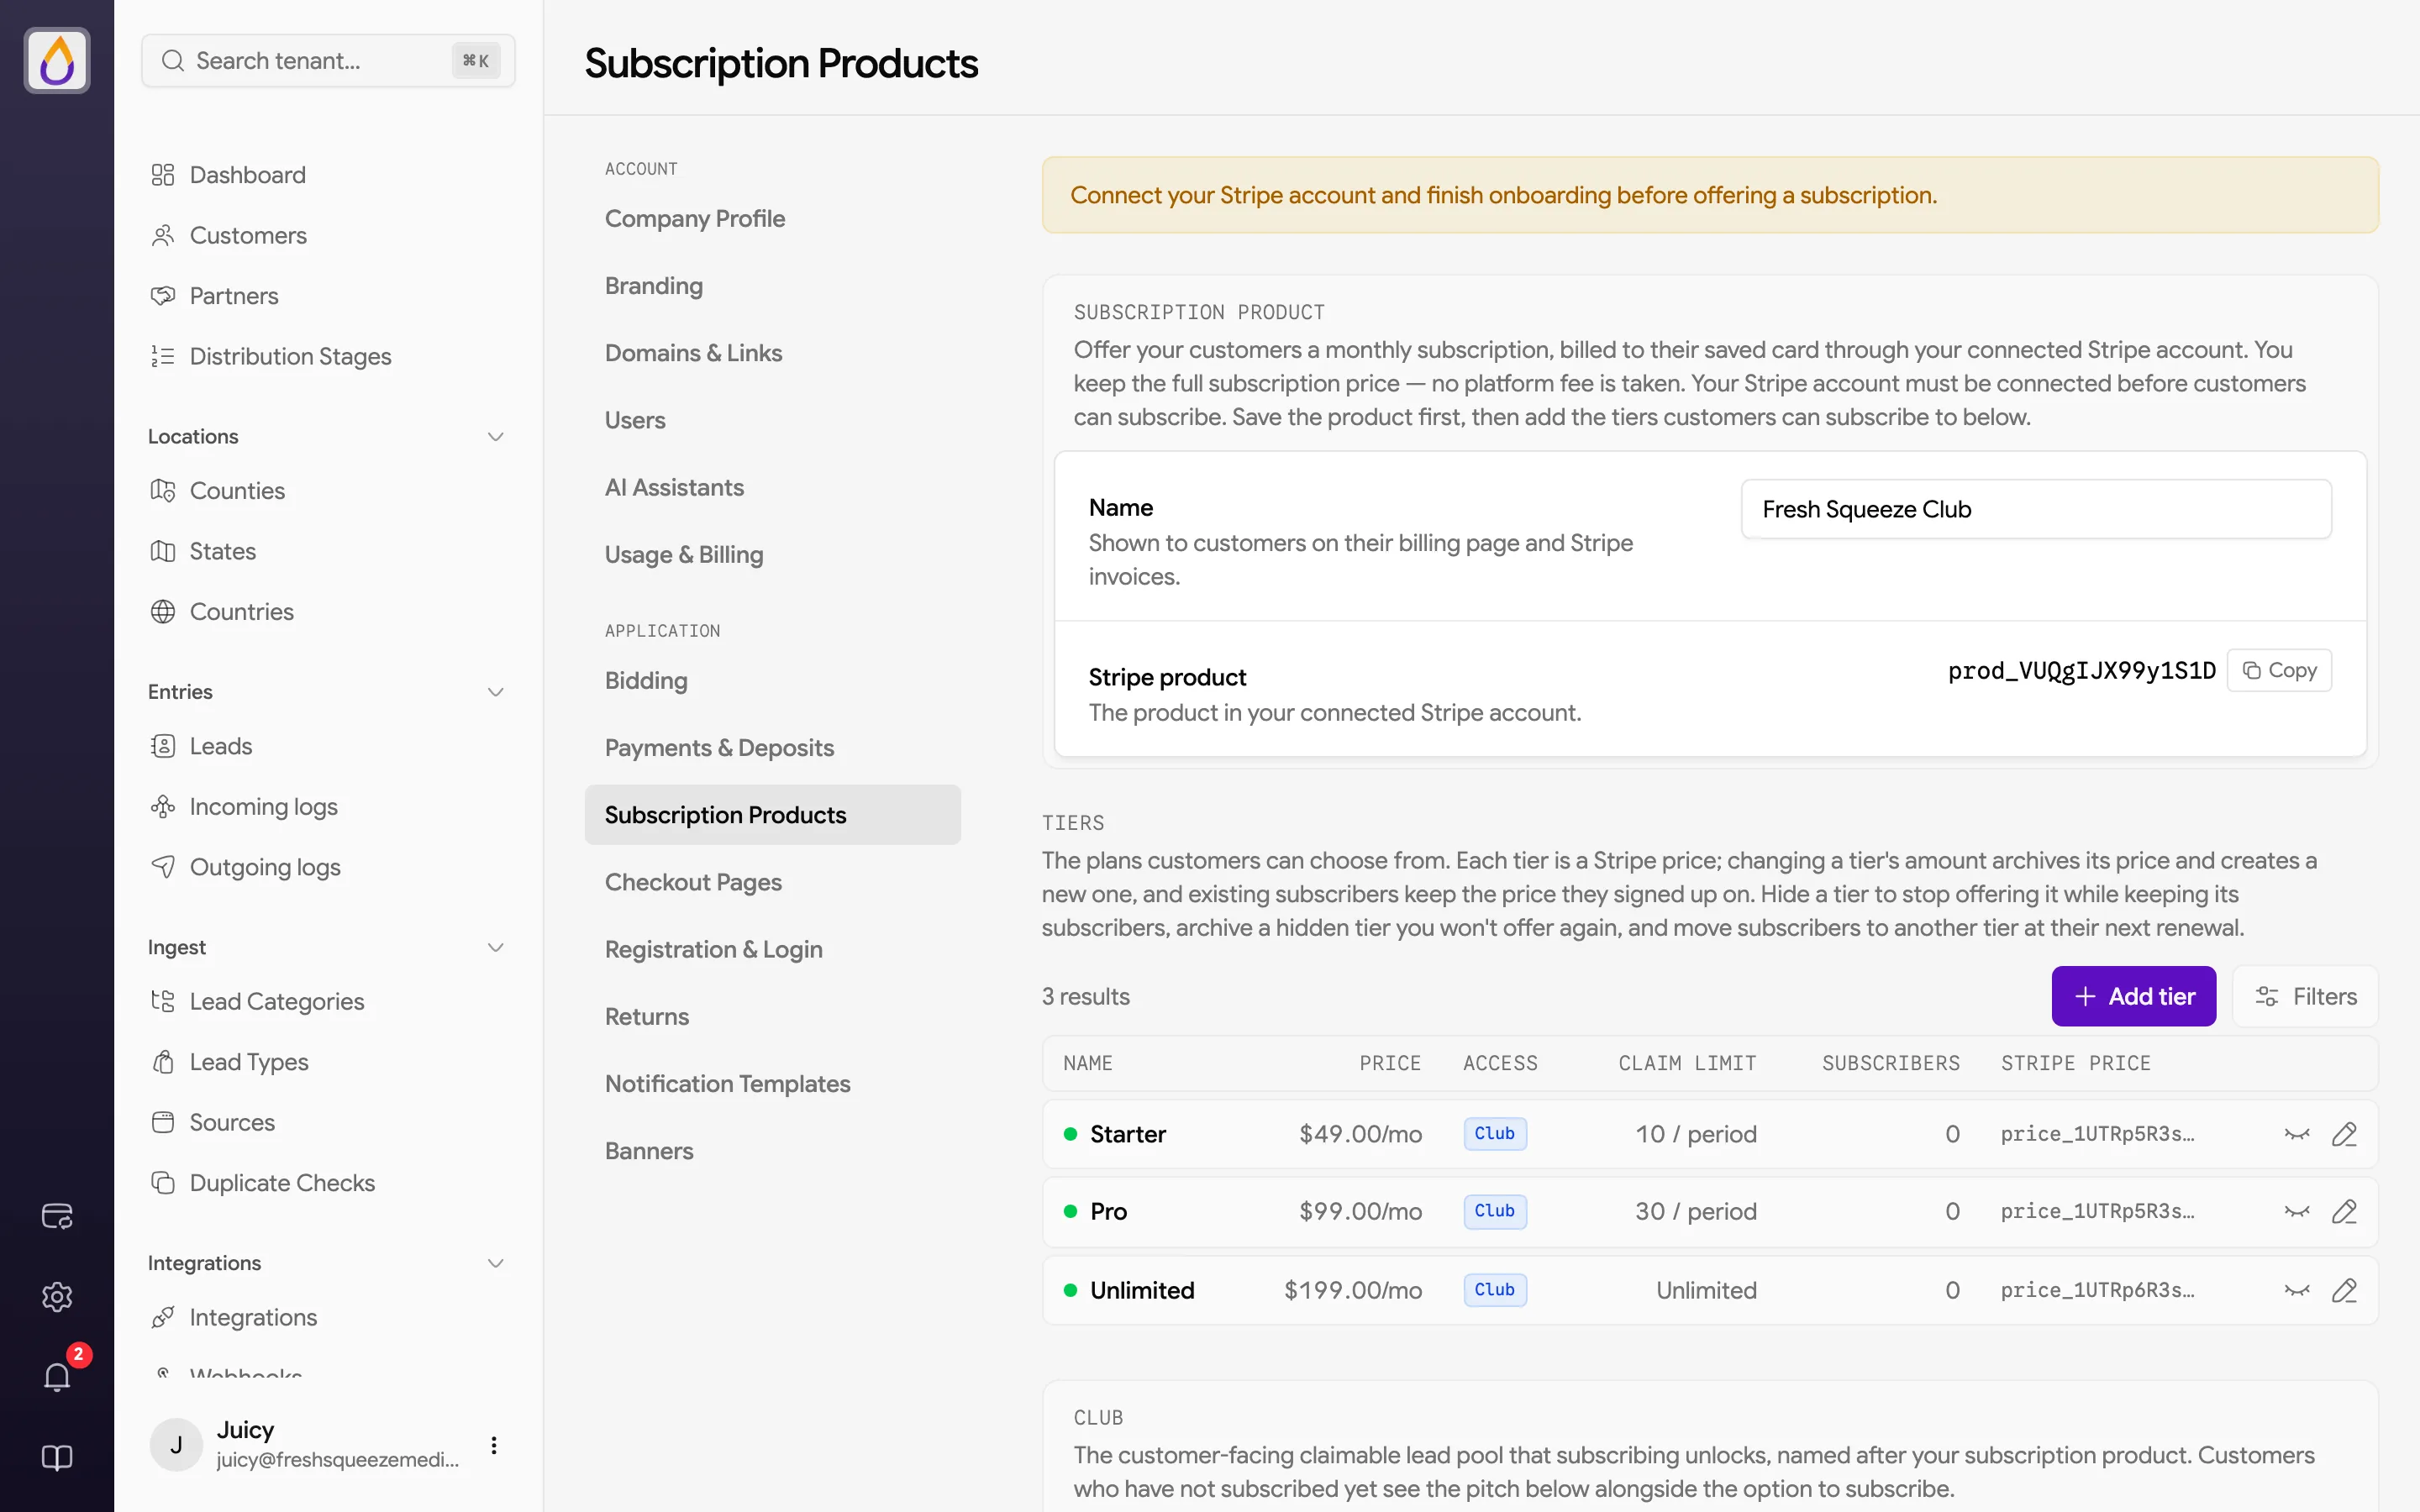The height and width of the screenshot is (1512, 2420).
Task: Edit the Starter tier pencil icon
Action: point(2344,1134)
